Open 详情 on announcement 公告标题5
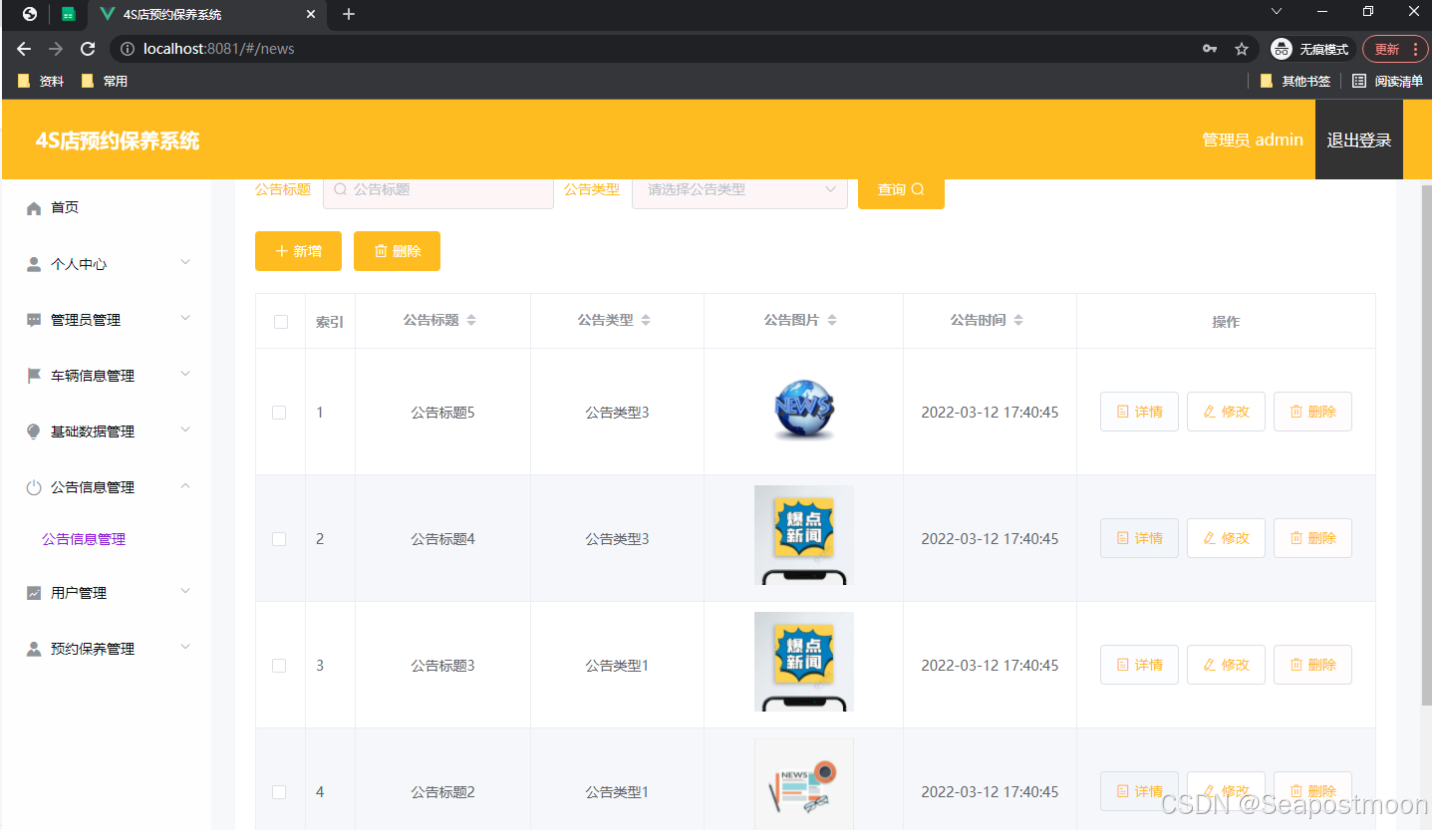 click(1138, 411)
